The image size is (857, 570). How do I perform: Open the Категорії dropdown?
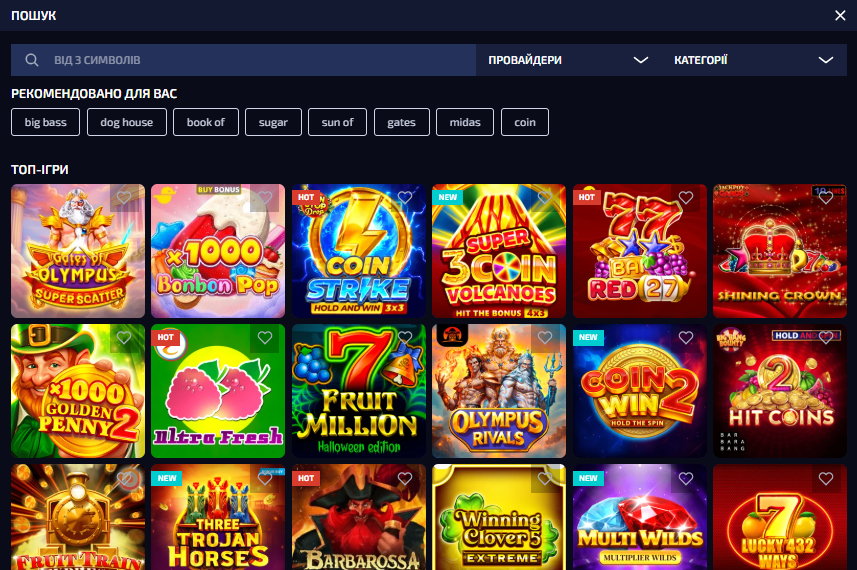tap(754, 60)
